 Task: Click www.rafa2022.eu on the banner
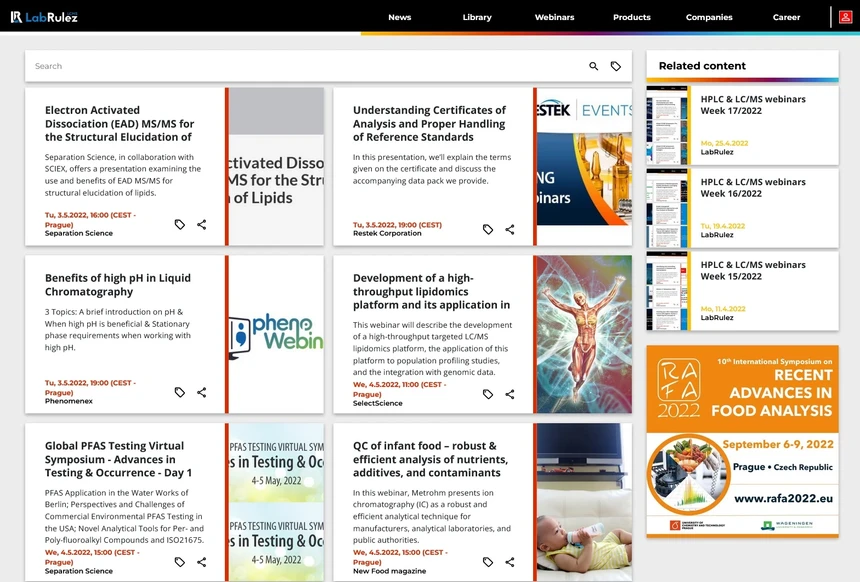[783, 499]
